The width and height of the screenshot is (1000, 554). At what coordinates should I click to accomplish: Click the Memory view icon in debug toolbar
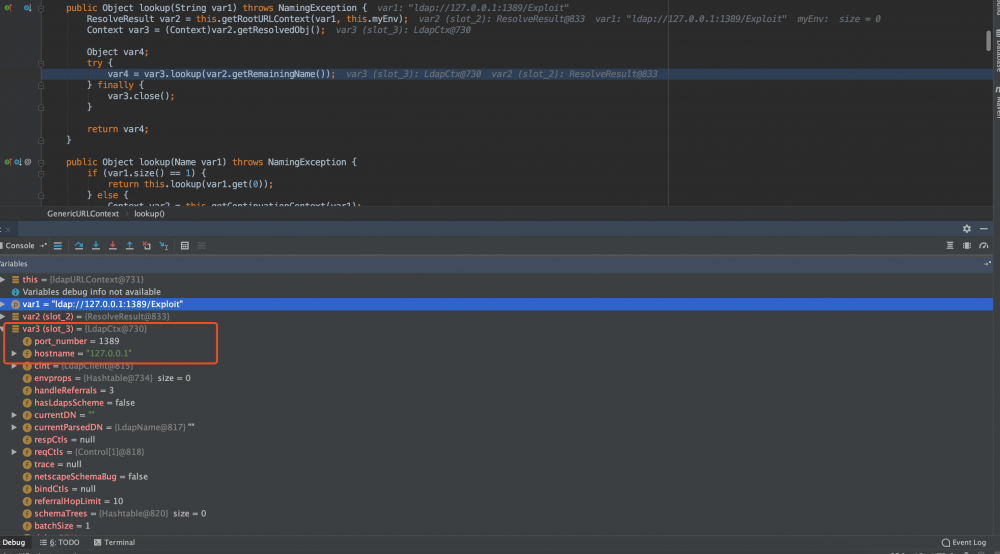point(967,245)
